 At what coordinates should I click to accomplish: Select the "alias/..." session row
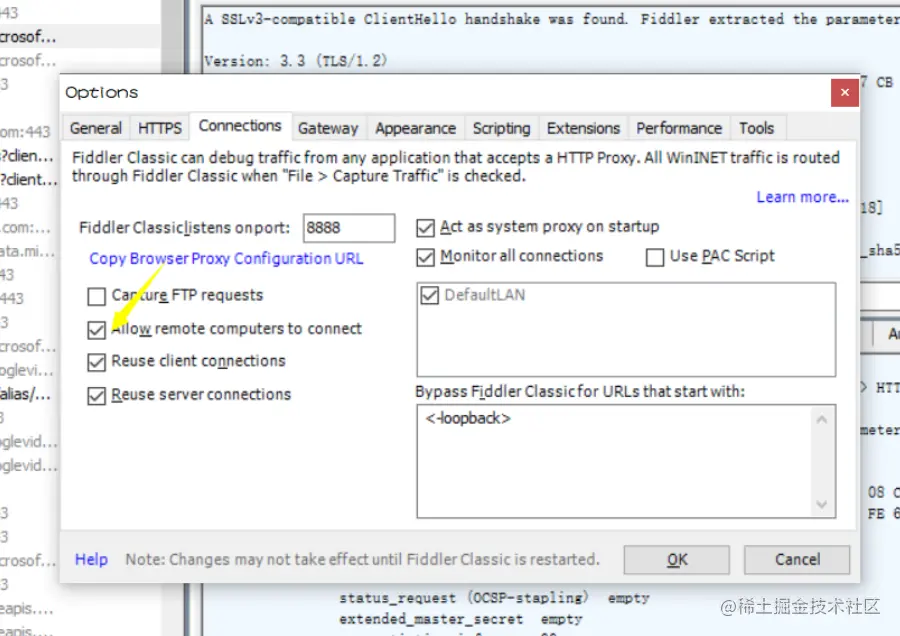tap(26, 394)
